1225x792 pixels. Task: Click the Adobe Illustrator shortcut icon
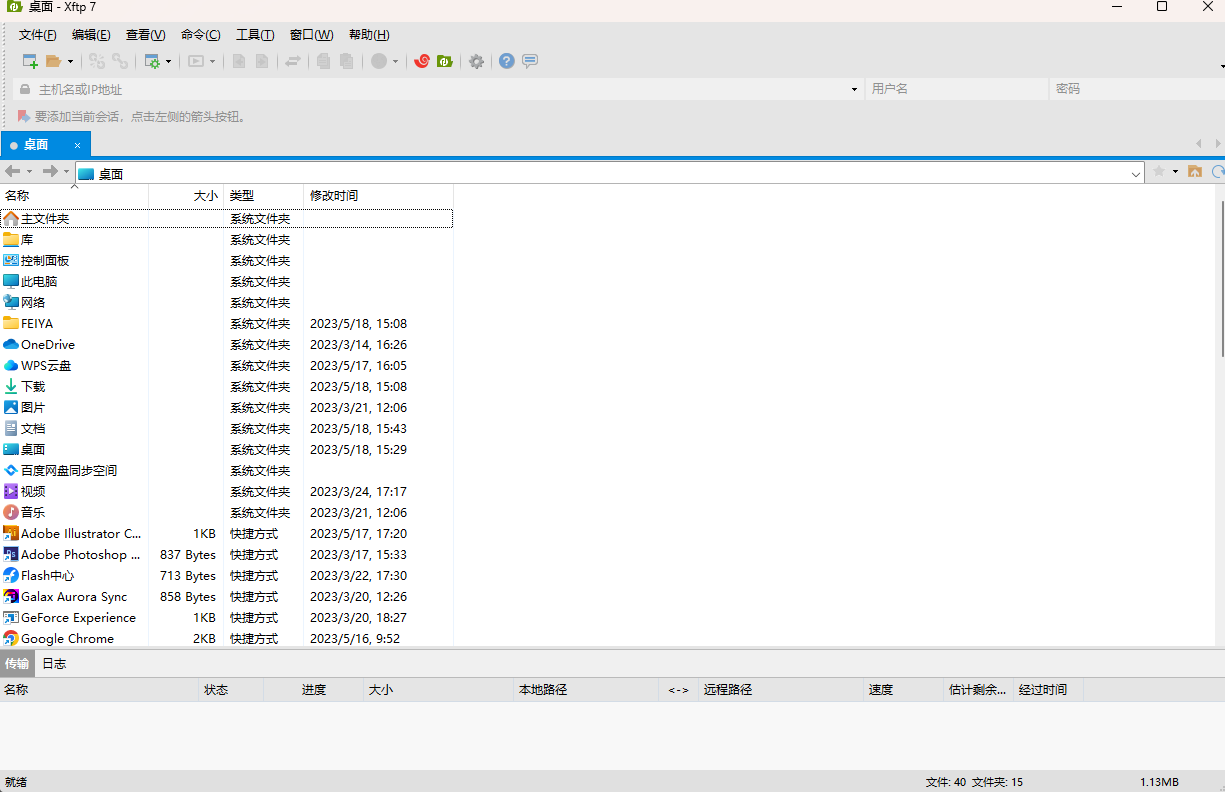tap(11, 533)
